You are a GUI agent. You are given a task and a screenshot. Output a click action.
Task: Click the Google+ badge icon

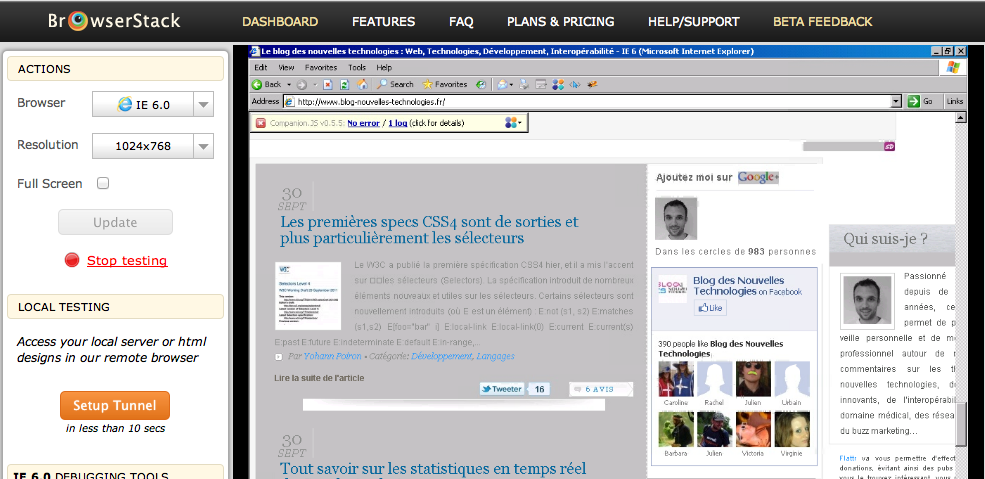758,178
